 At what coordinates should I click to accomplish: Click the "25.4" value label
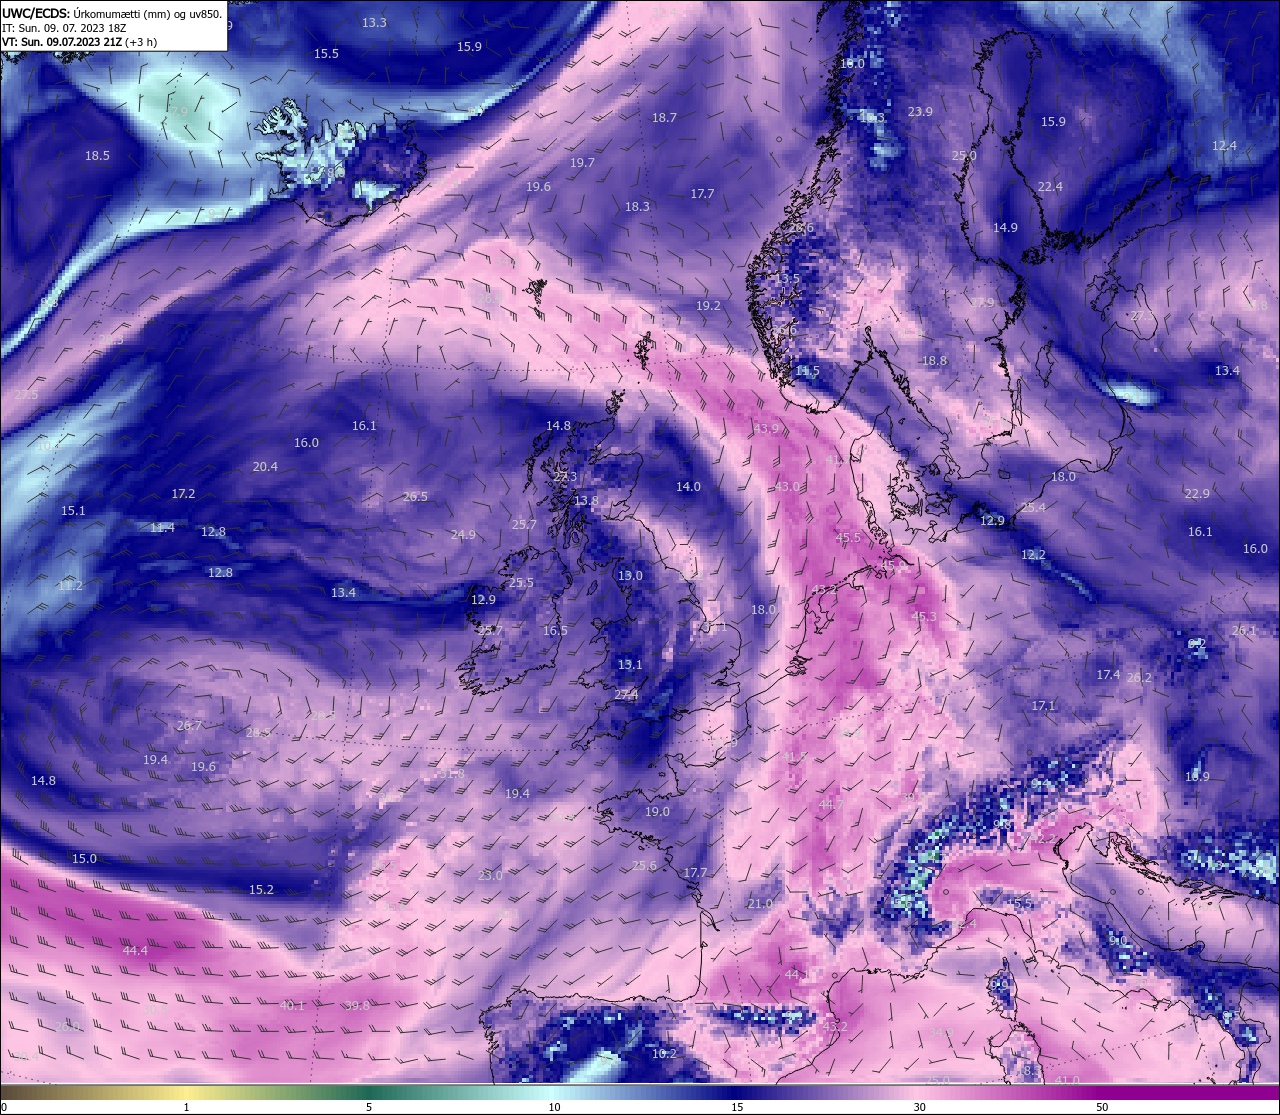(x=1033, y=507)
